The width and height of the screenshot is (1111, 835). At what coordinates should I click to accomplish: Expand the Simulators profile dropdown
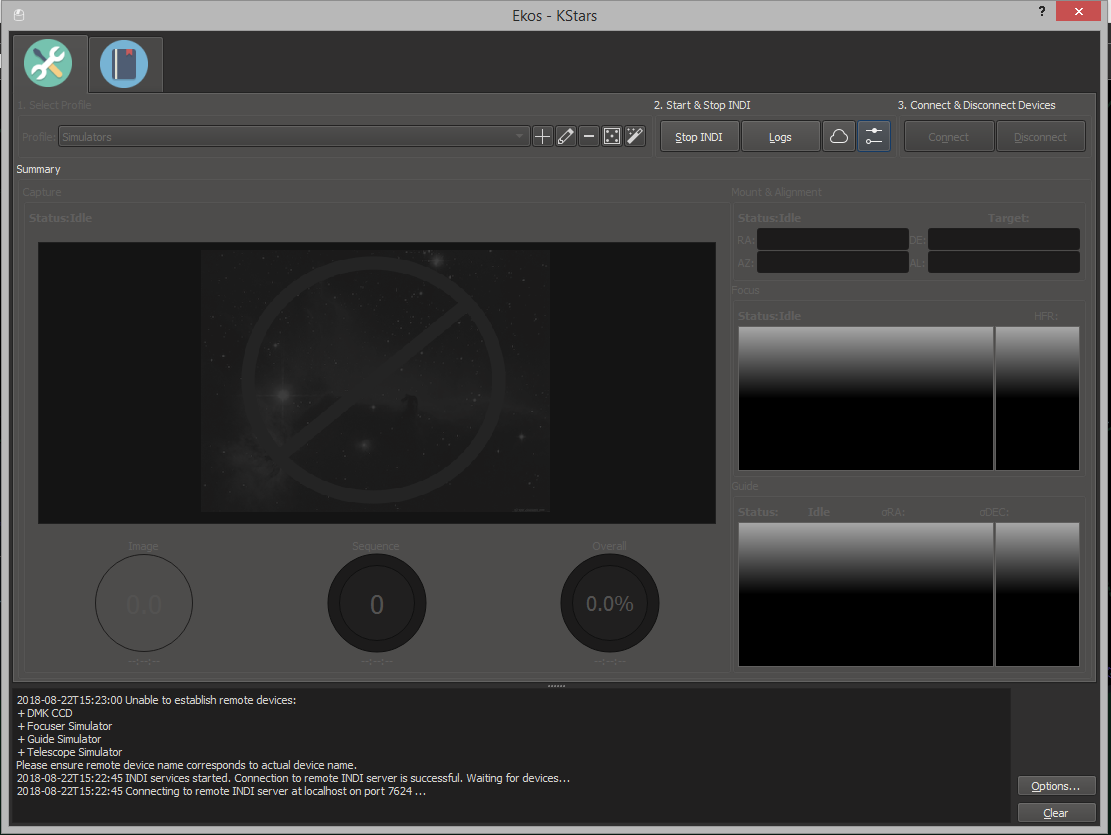tap(294, 137)
